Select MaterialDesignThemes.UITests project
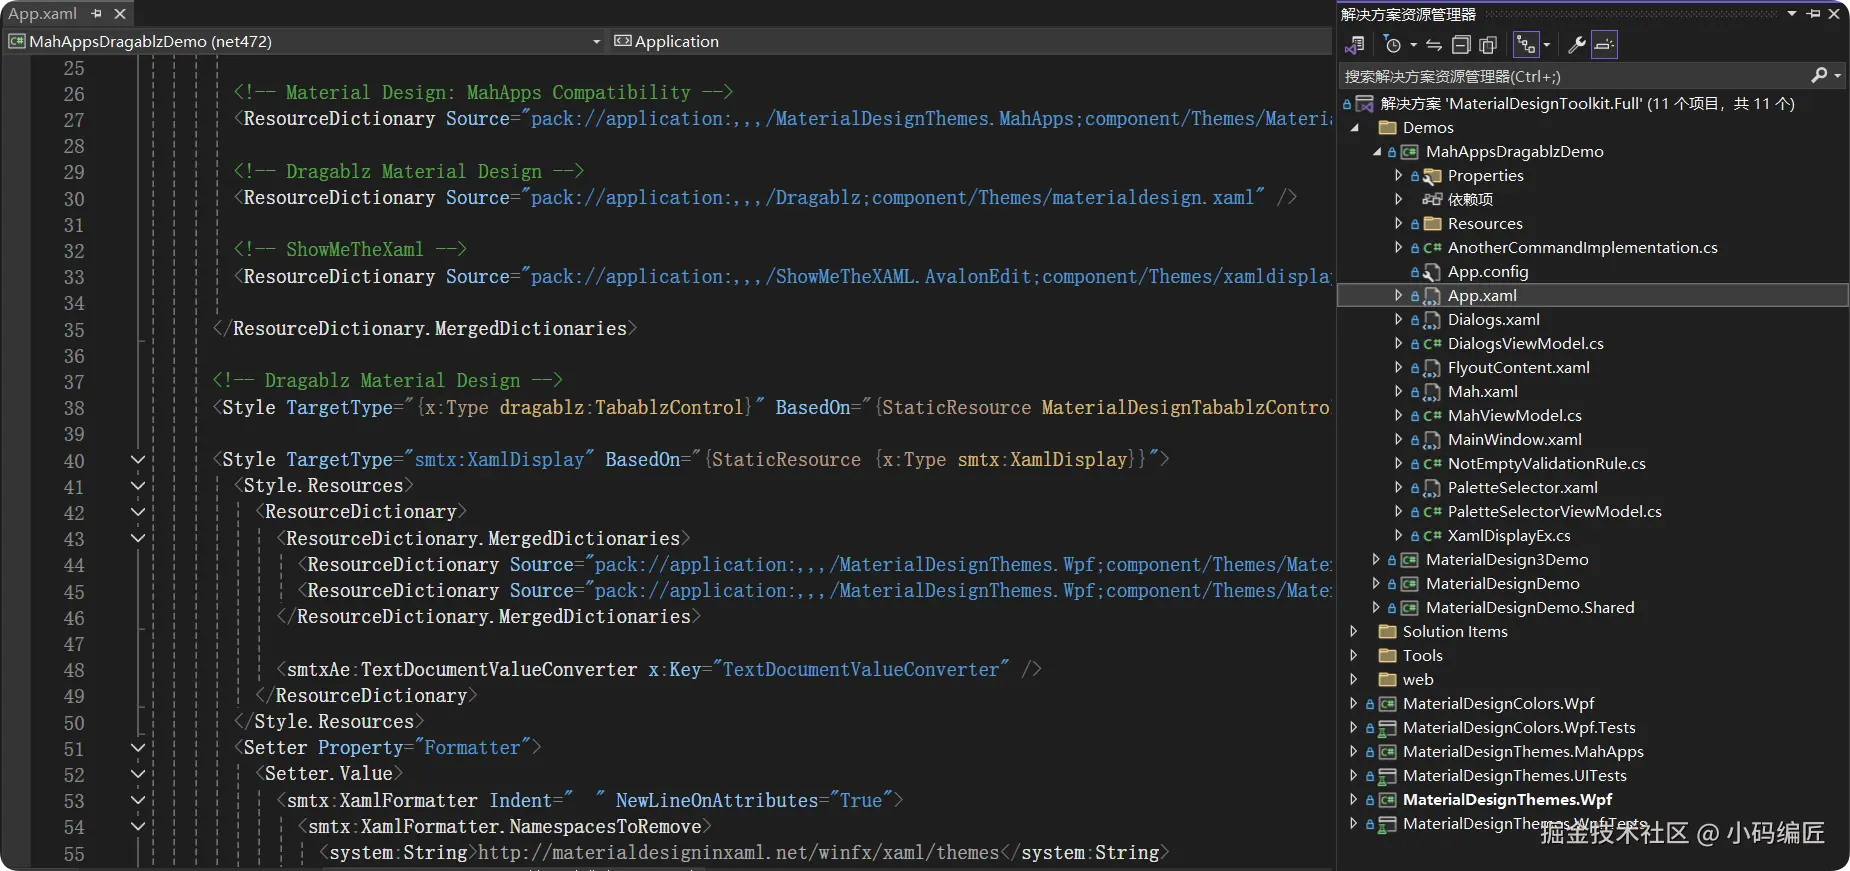 1515,776
